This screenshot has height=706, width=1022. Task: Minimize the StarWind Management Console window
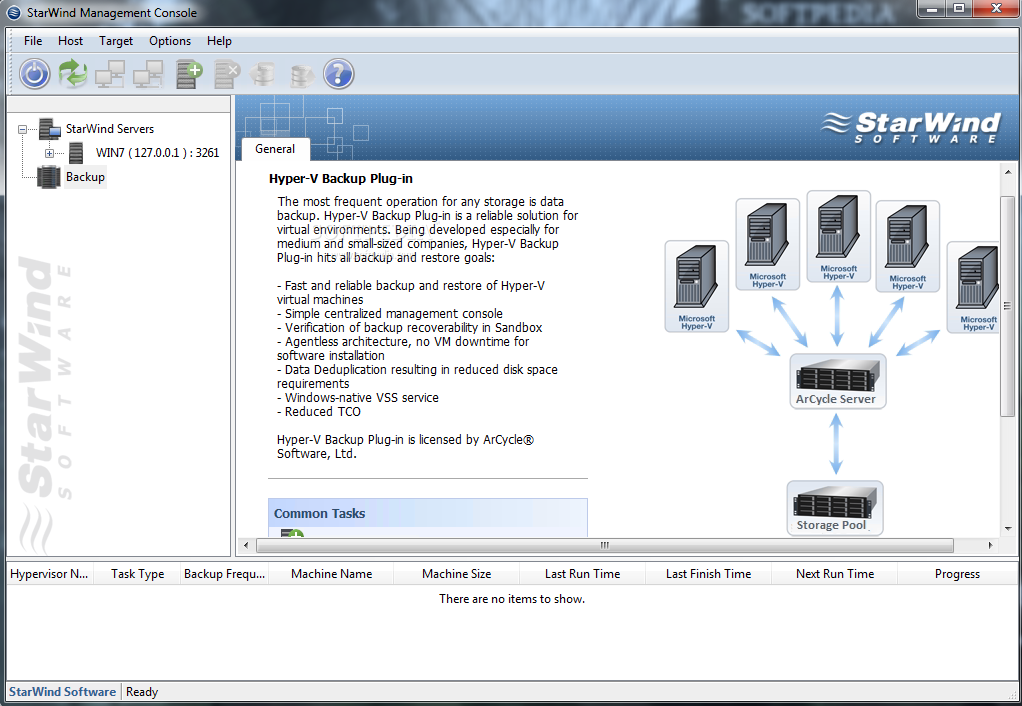pos(932,8)
